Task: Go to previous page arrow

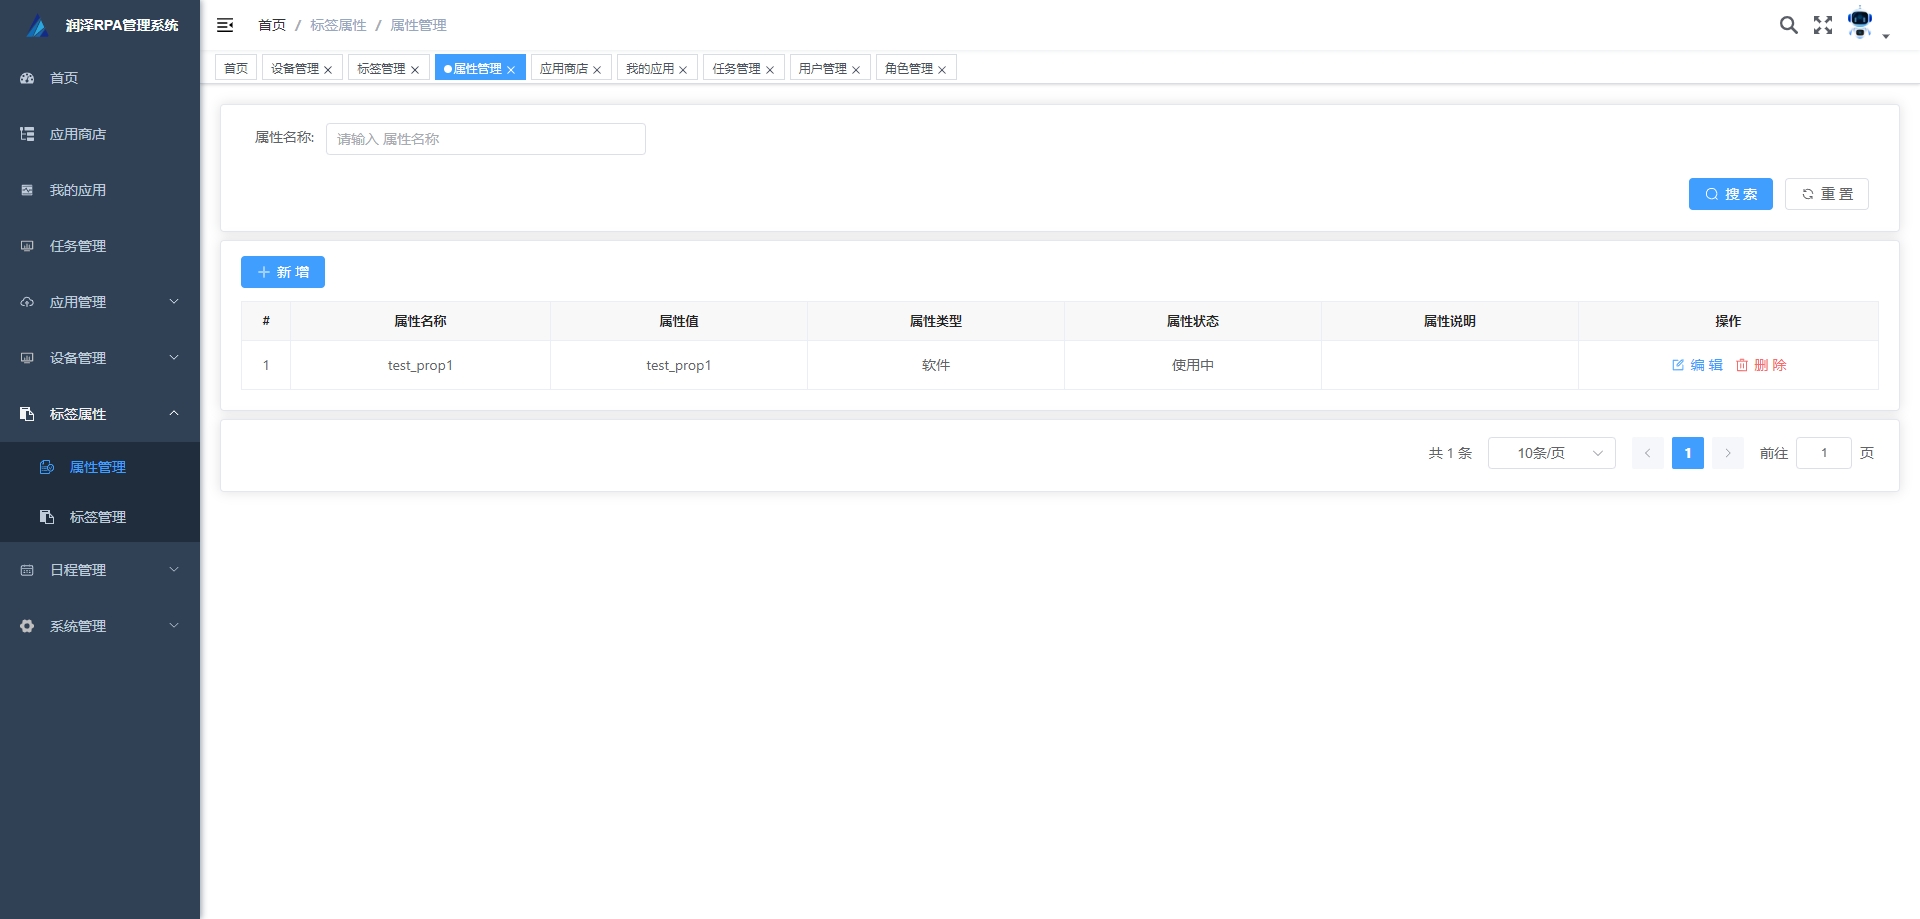Action: [1648, 453]
